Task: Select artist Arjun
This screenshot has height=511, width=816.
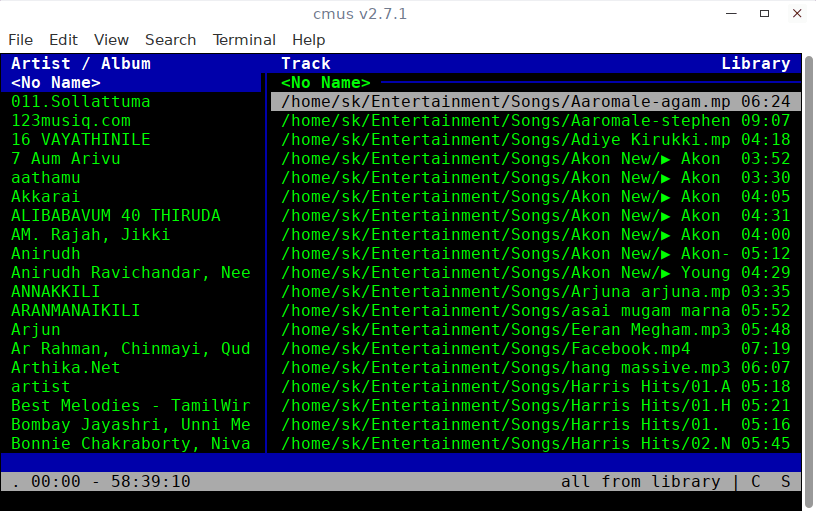Action: (131, 329)
